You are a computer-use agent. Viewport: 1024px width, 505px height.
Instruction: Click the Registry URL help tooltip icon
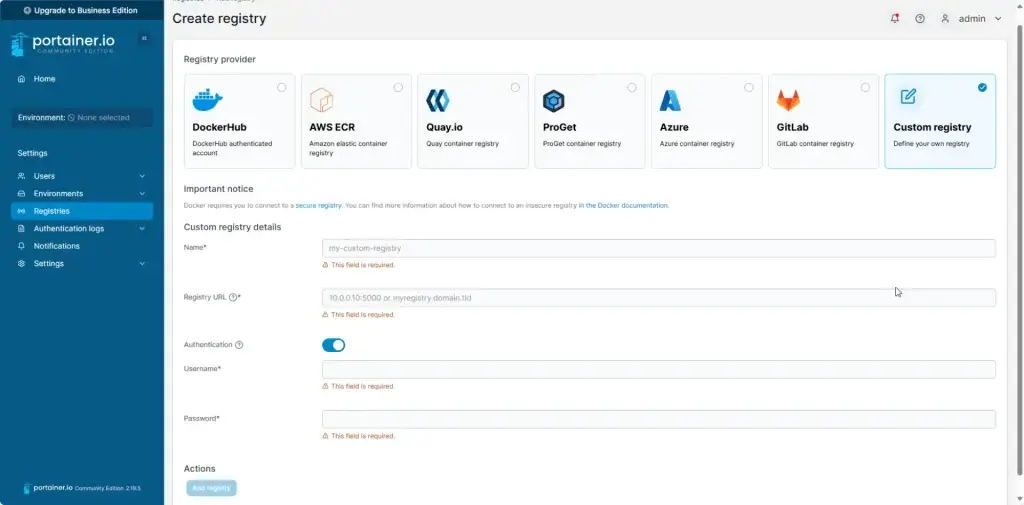click(x=233, y=297)
